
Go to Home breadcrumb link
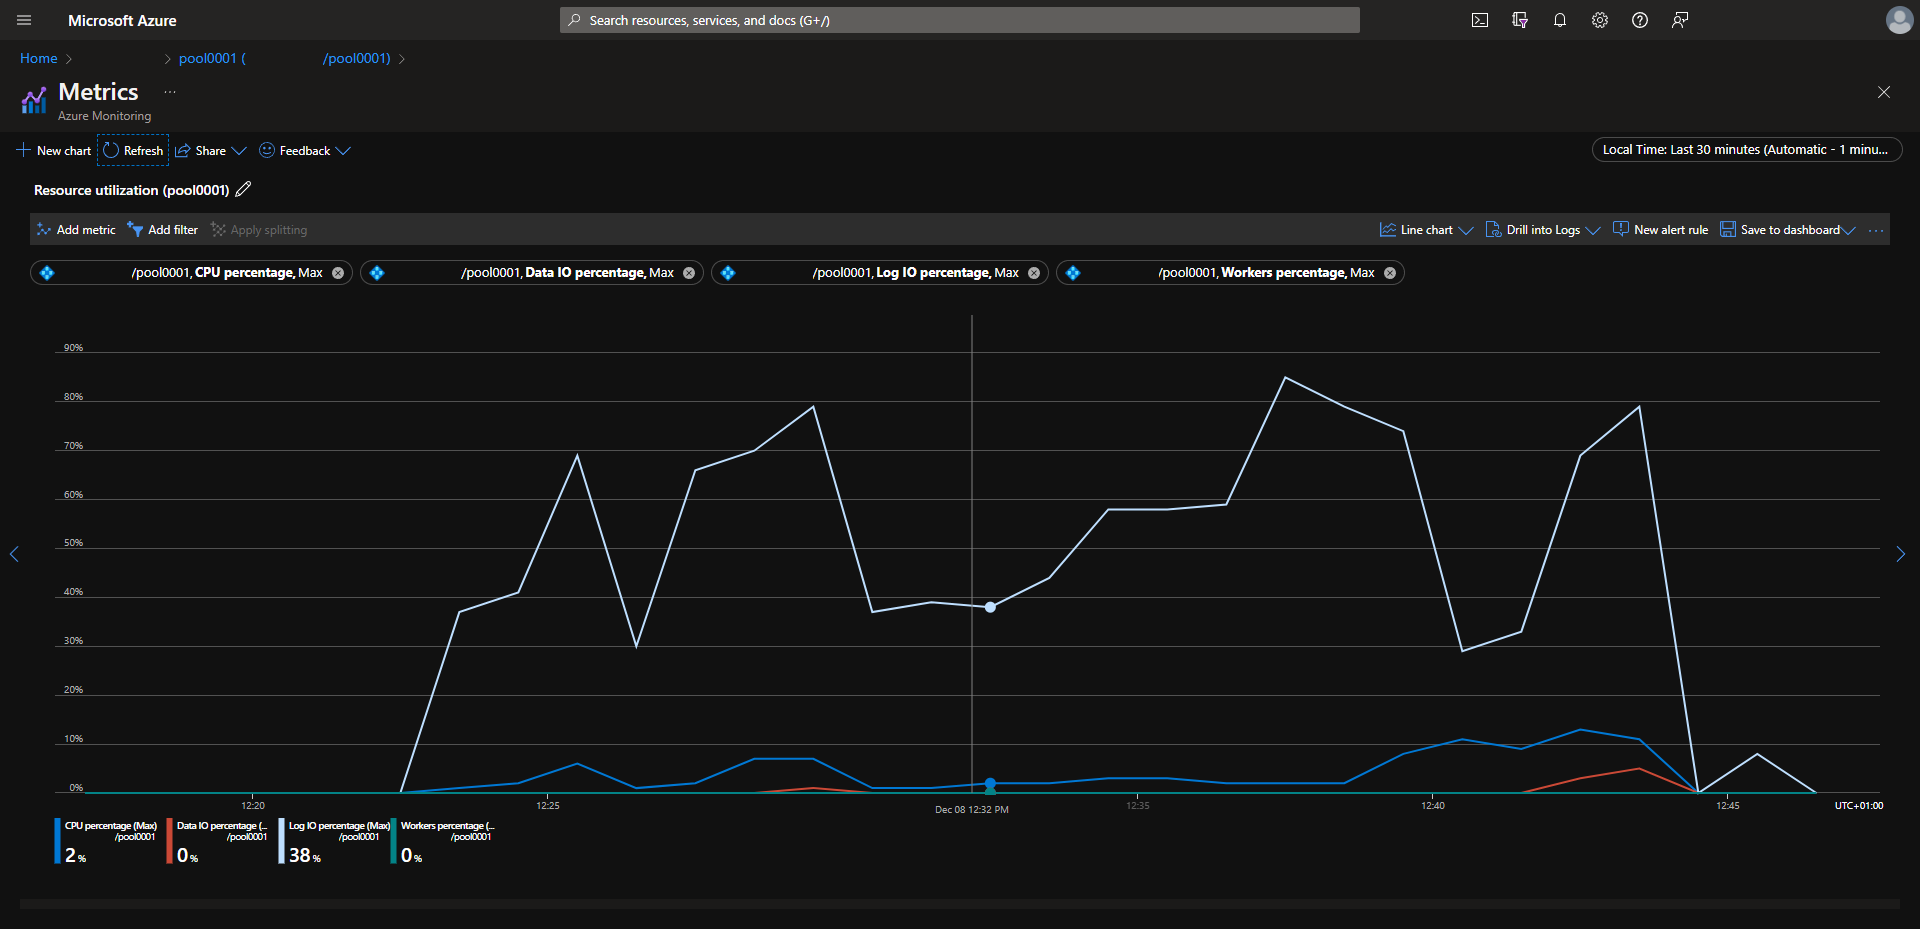pos(38,59)
